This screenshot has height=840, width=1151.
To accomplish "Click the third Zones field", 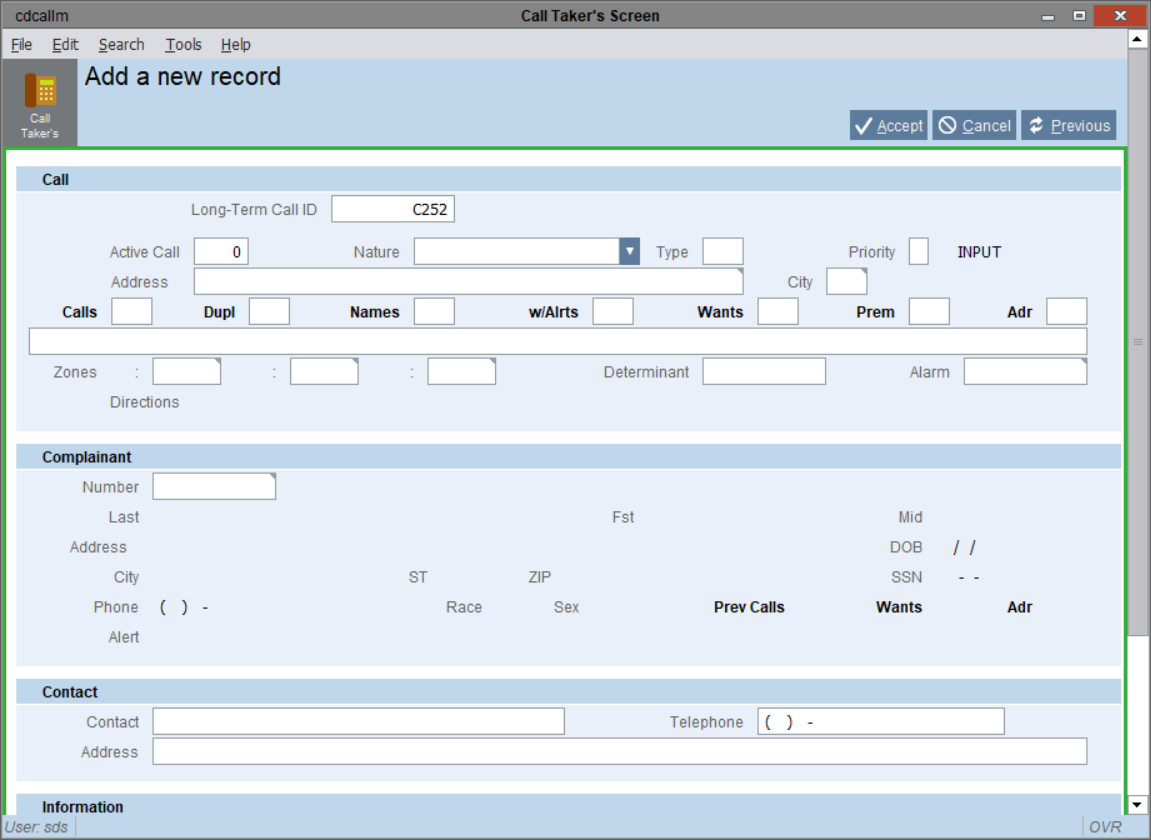I will click(x=462, y=372).
